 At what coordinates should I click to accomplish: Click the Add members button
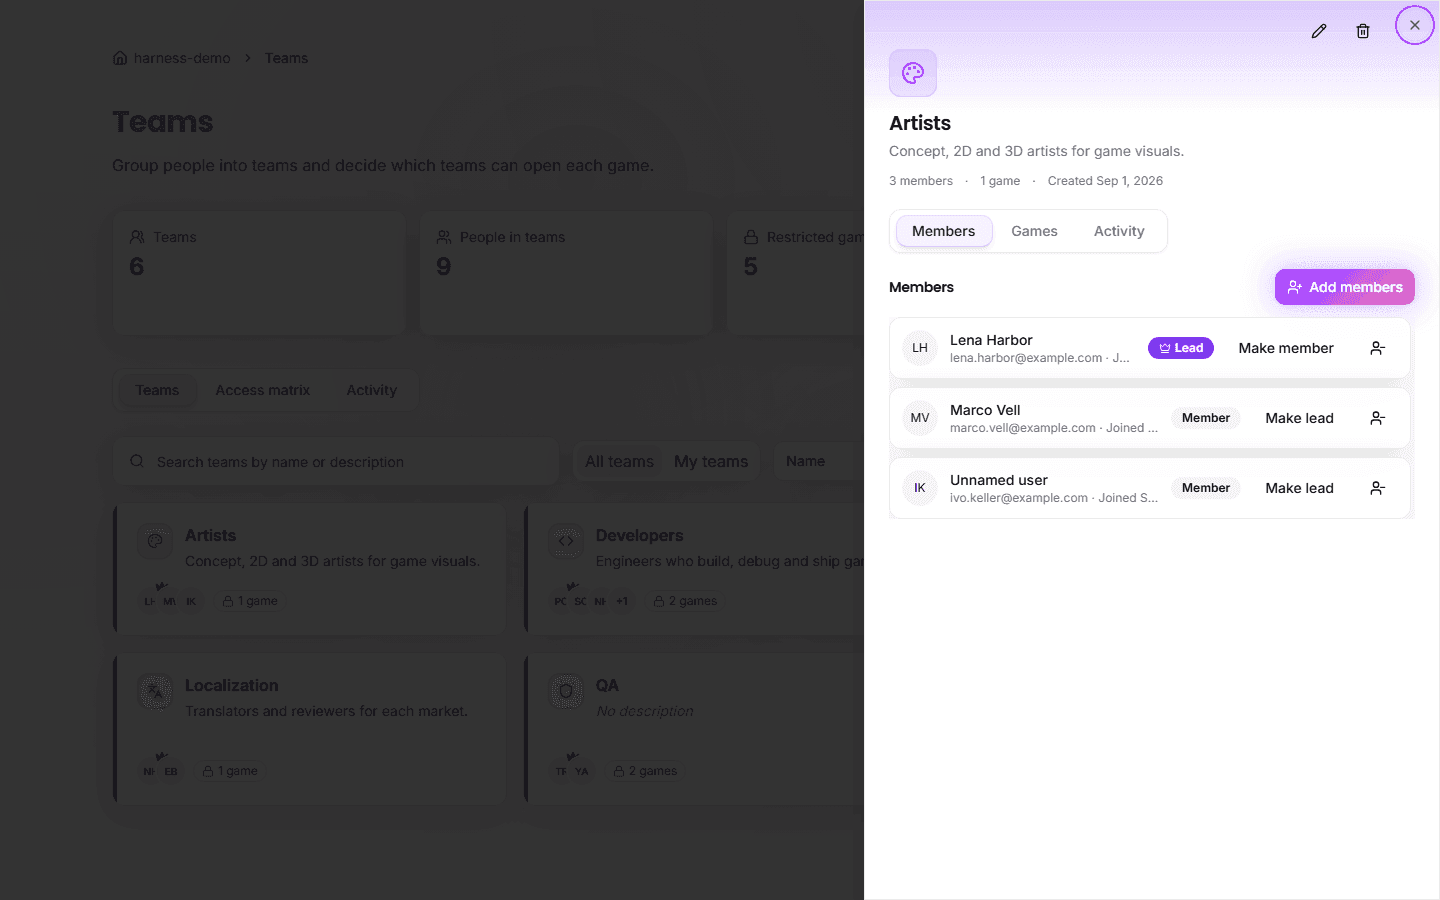(1344, 287)
